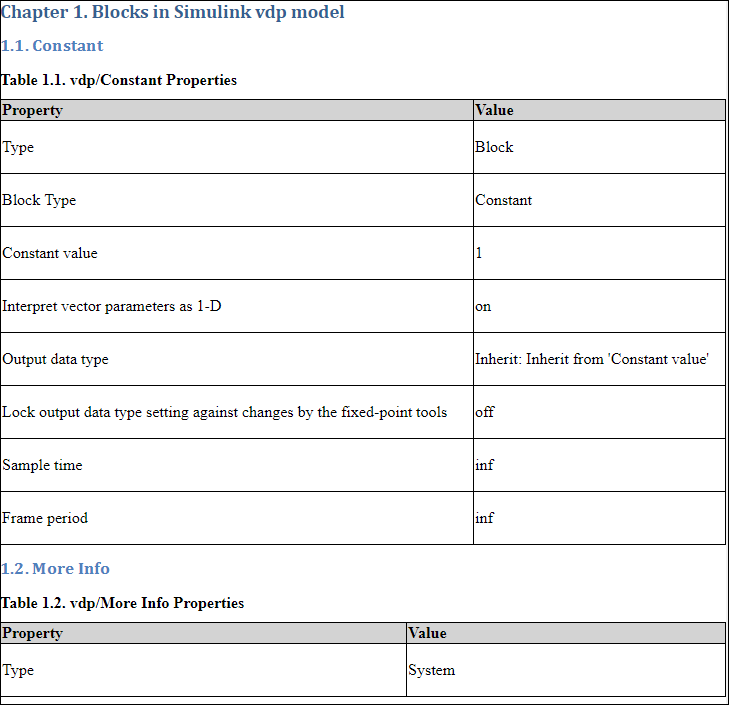729x705 pixels.
Task: Select the Table 1.2 vdp/More Info Properties caption
Action: coord(122,603)
